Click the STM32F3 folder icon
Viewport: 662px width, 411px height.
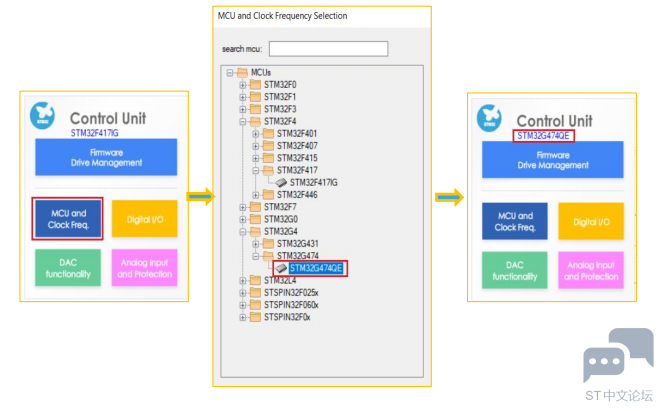point(255,109)
